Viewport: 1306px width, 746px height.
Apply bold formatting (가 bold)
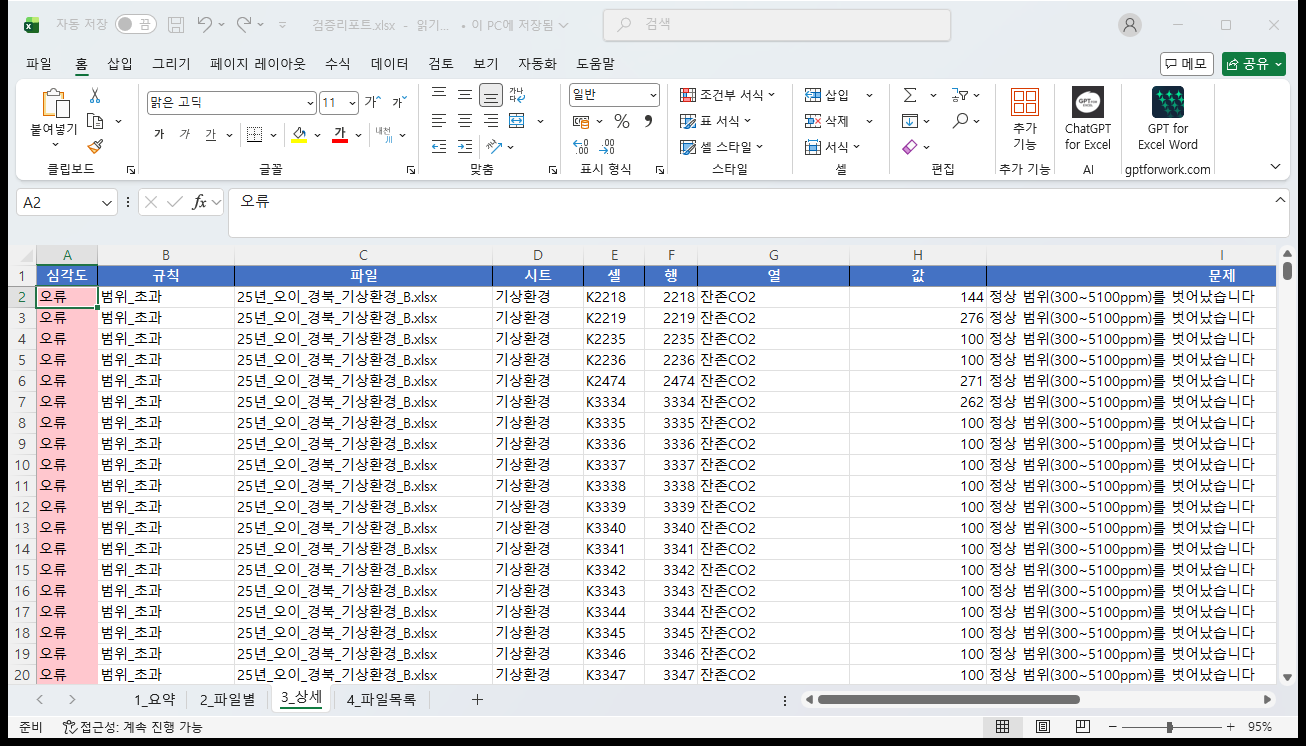(159, 134)
